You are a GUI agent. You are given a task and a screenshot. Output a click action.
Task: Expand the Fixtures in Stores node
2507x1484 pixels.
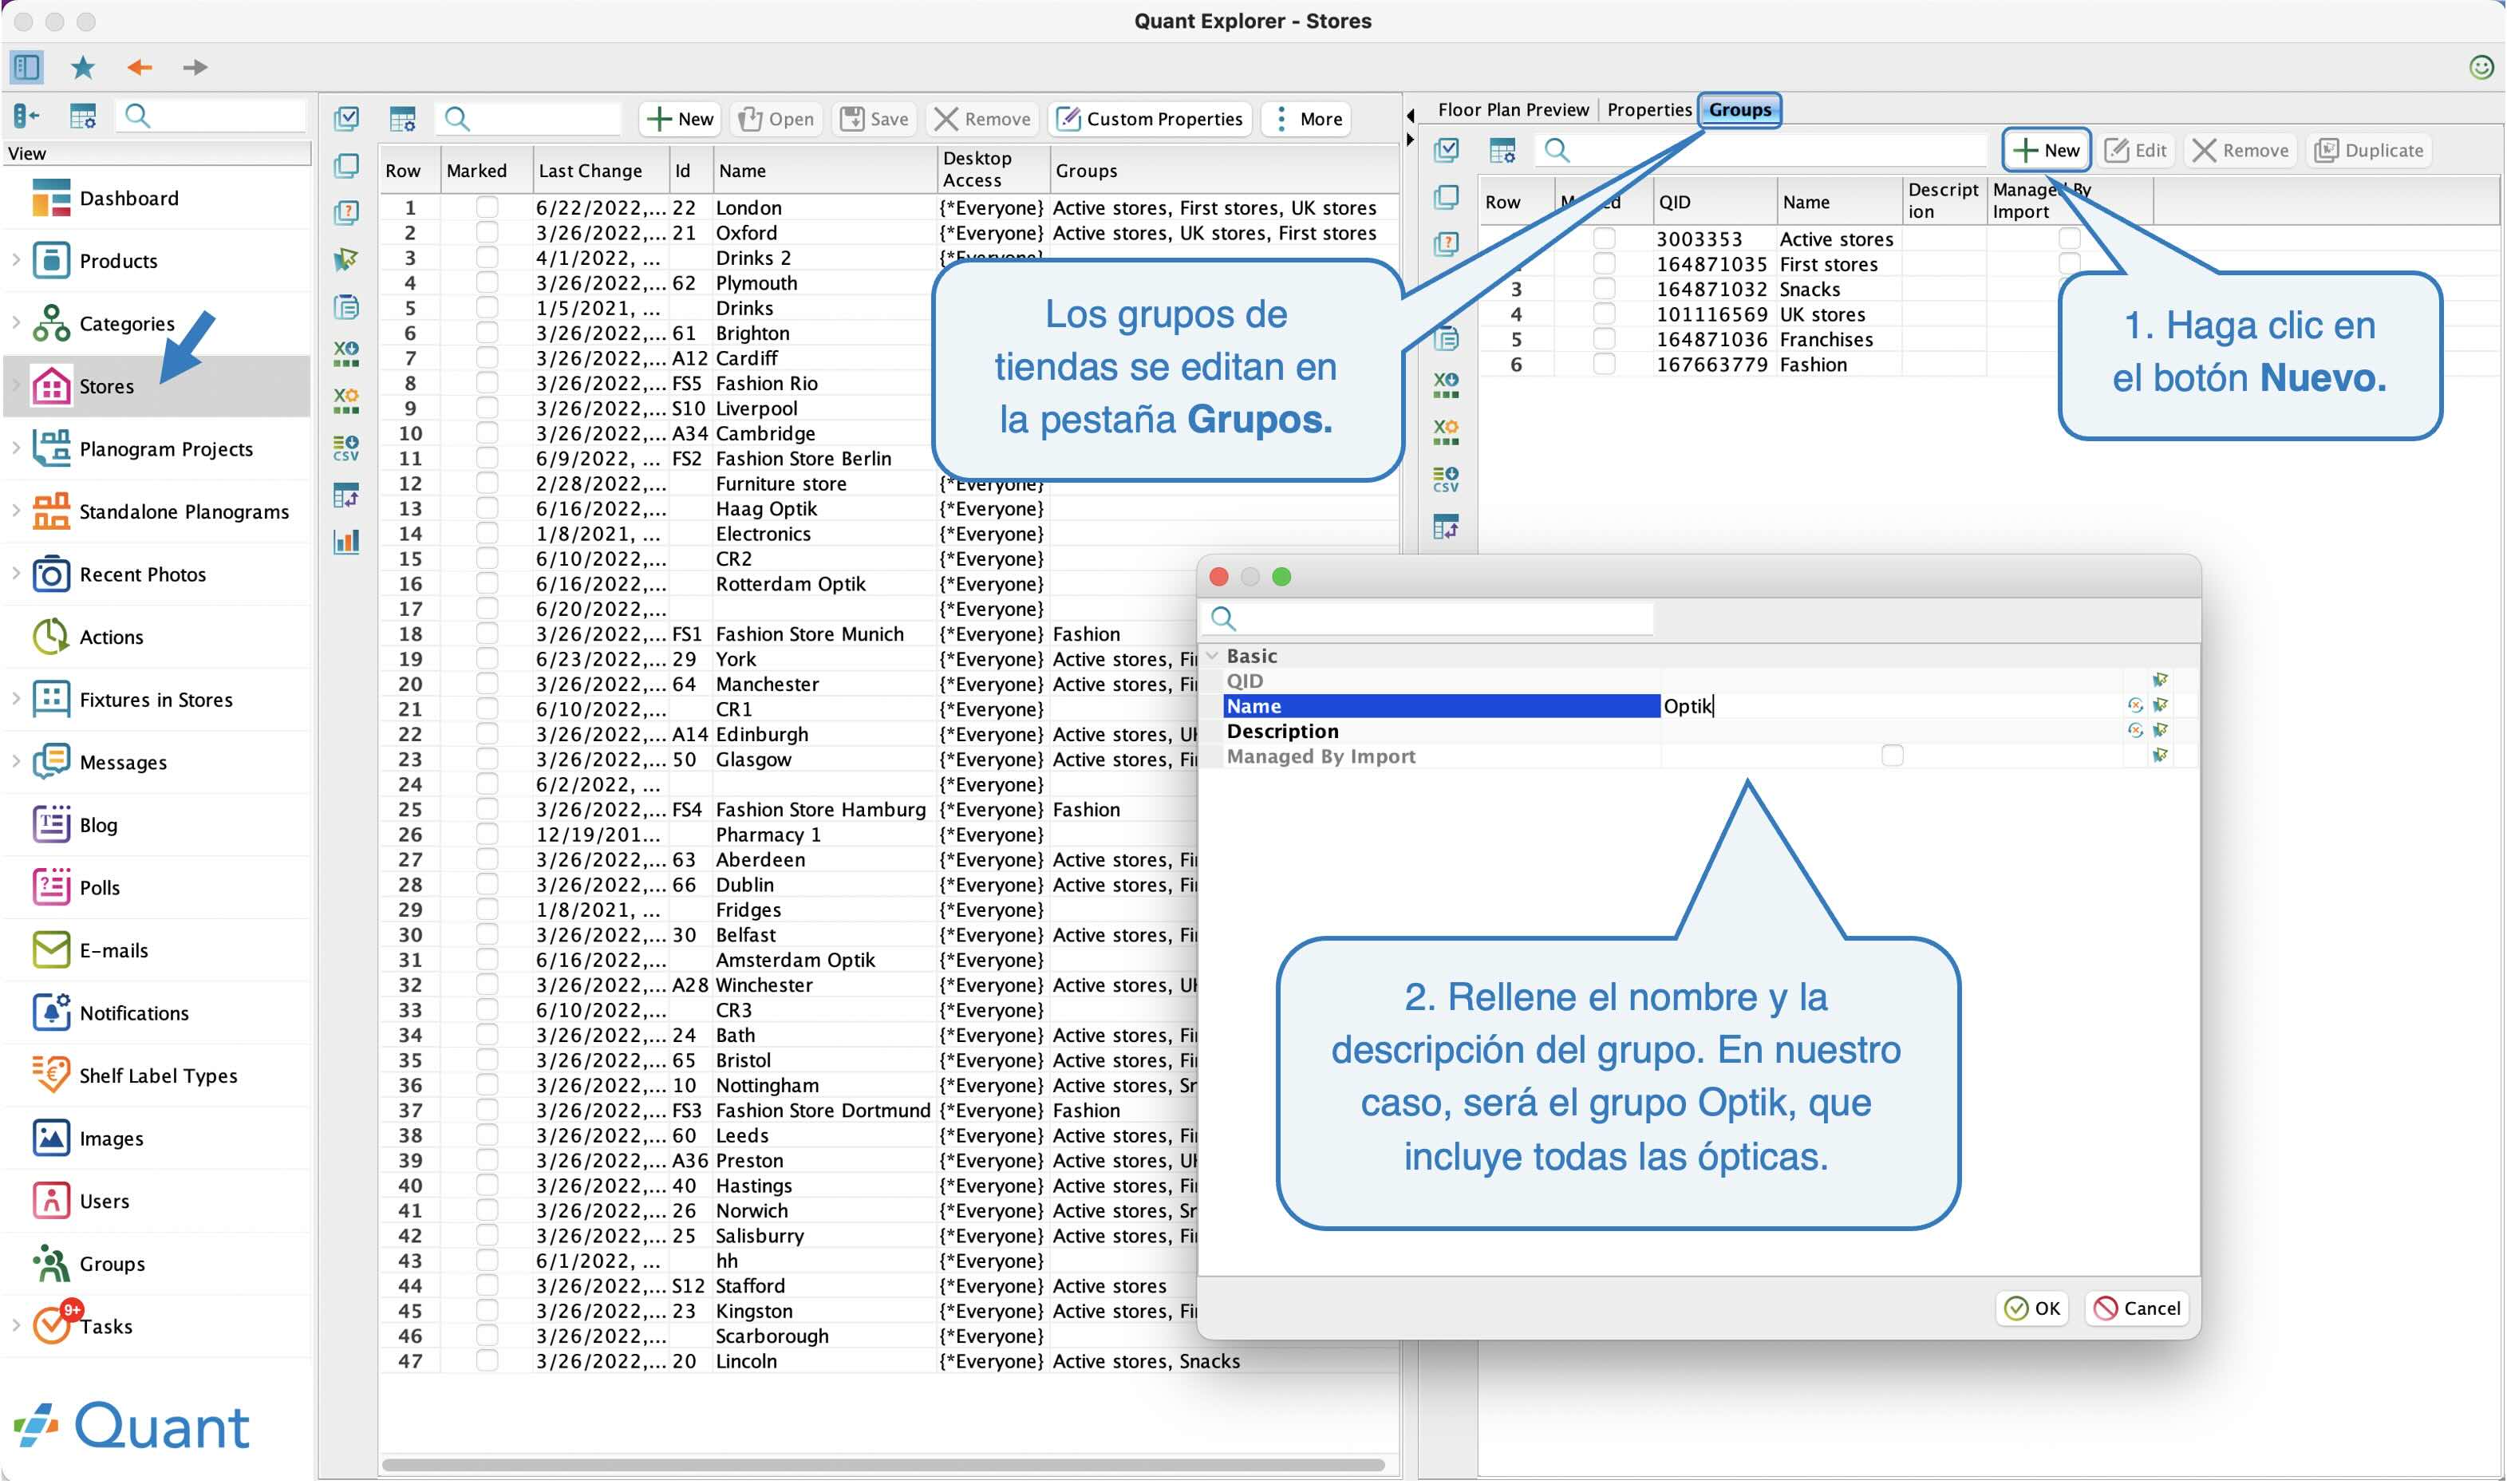pyautogui.click(x=16, y=699)
